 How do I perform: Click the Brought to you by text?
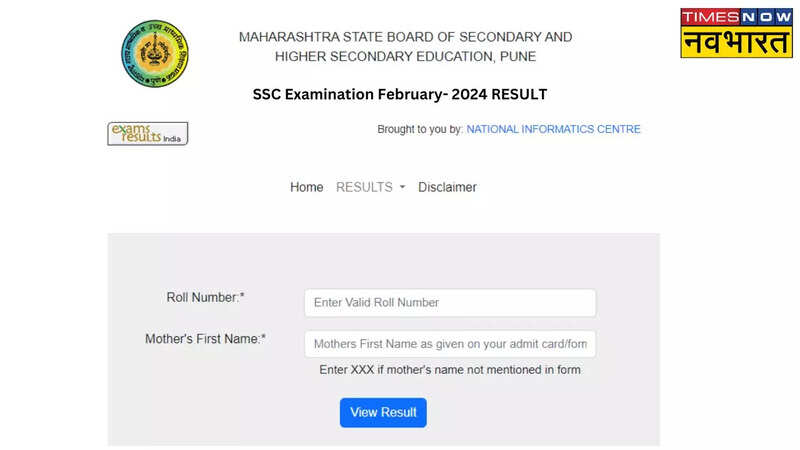coord(420,129)
